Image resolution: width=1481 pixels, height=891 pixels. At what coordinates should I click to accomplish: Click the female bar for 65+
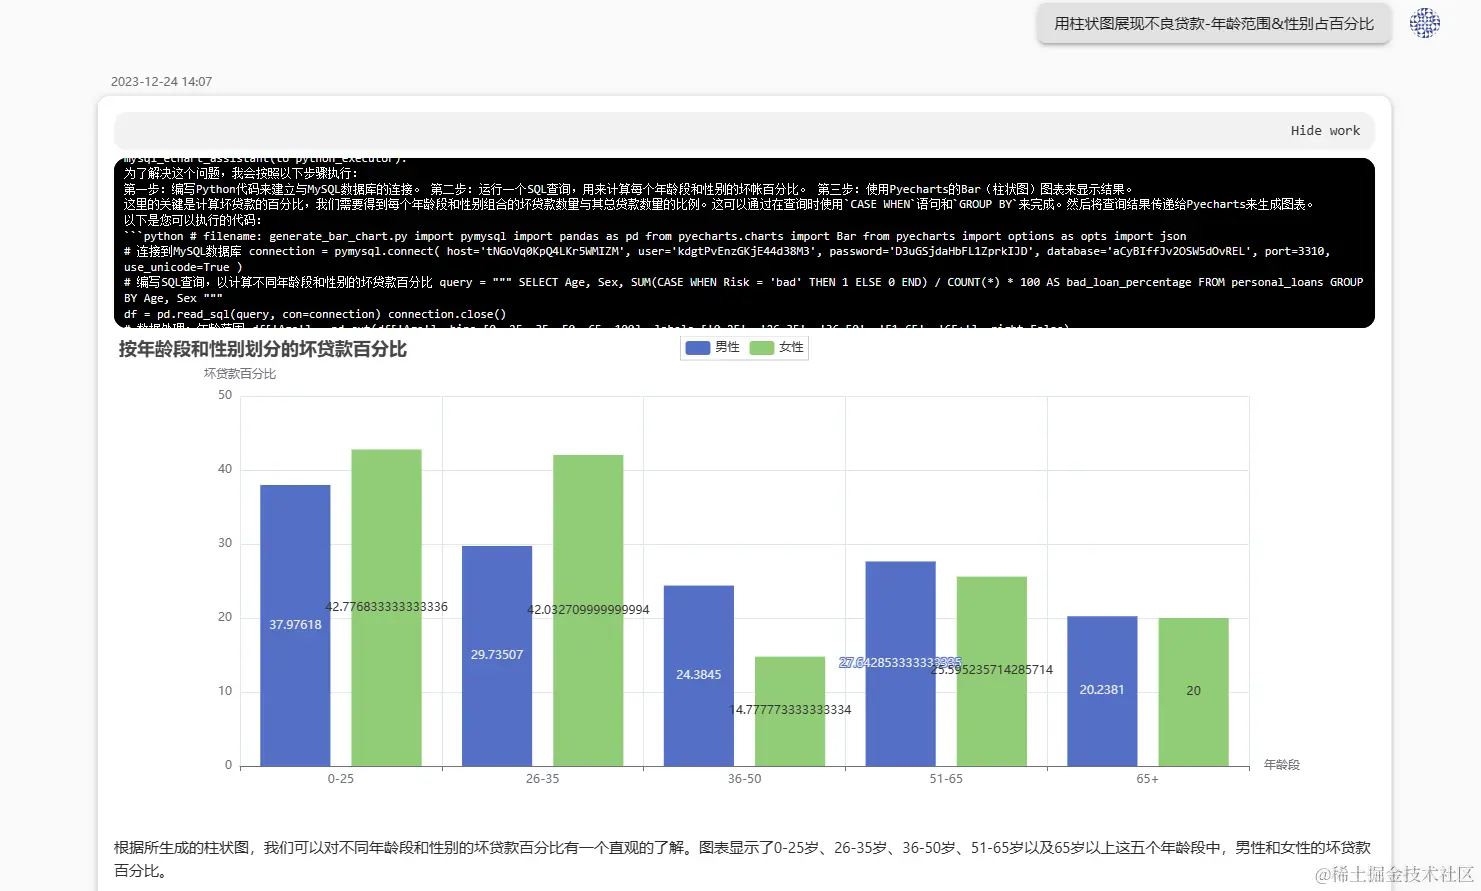click(x=1194, y=692)
